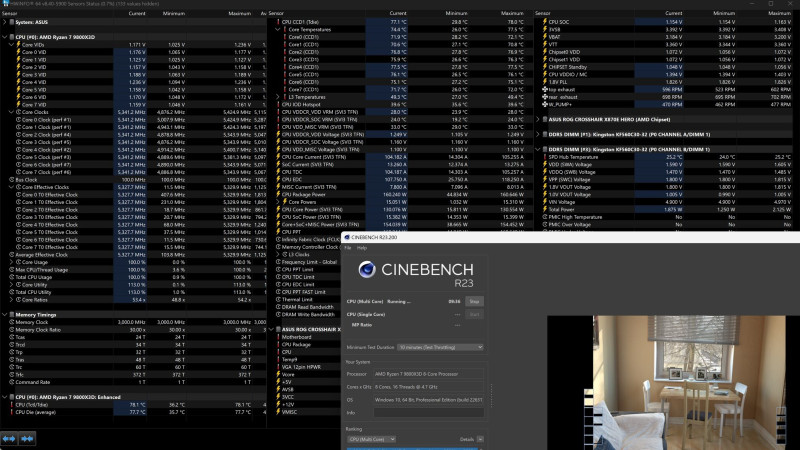This screenshot has height=450, width=800.
Task: Click the thermometer icon beside SPD Hub Temperature
Action: pos(545,157)
